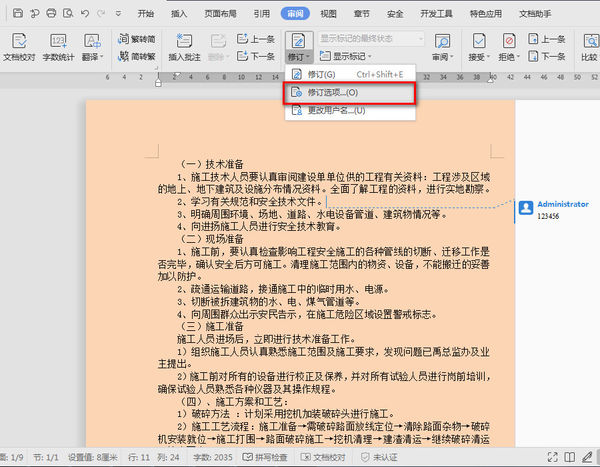Open the 显示标记的最终状态 combo box
The image size is (600, 467).
coord(367,38)
